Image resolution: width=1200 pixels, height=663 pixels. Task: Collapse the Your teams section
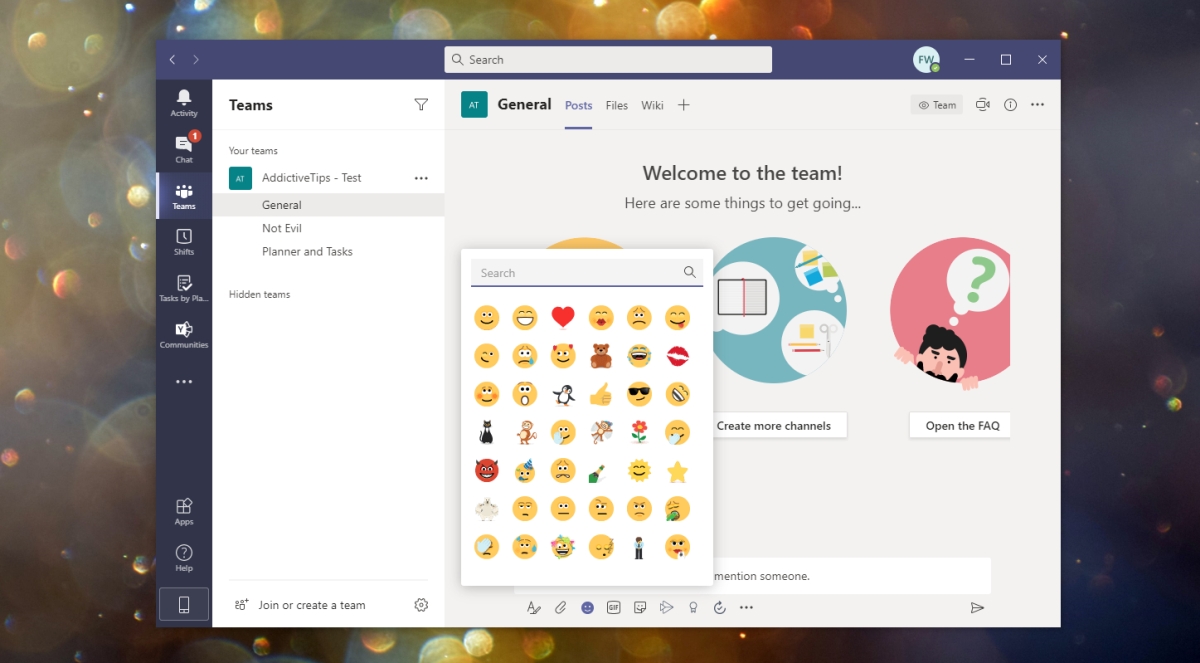pyautogui.click(x=253, y=151)
